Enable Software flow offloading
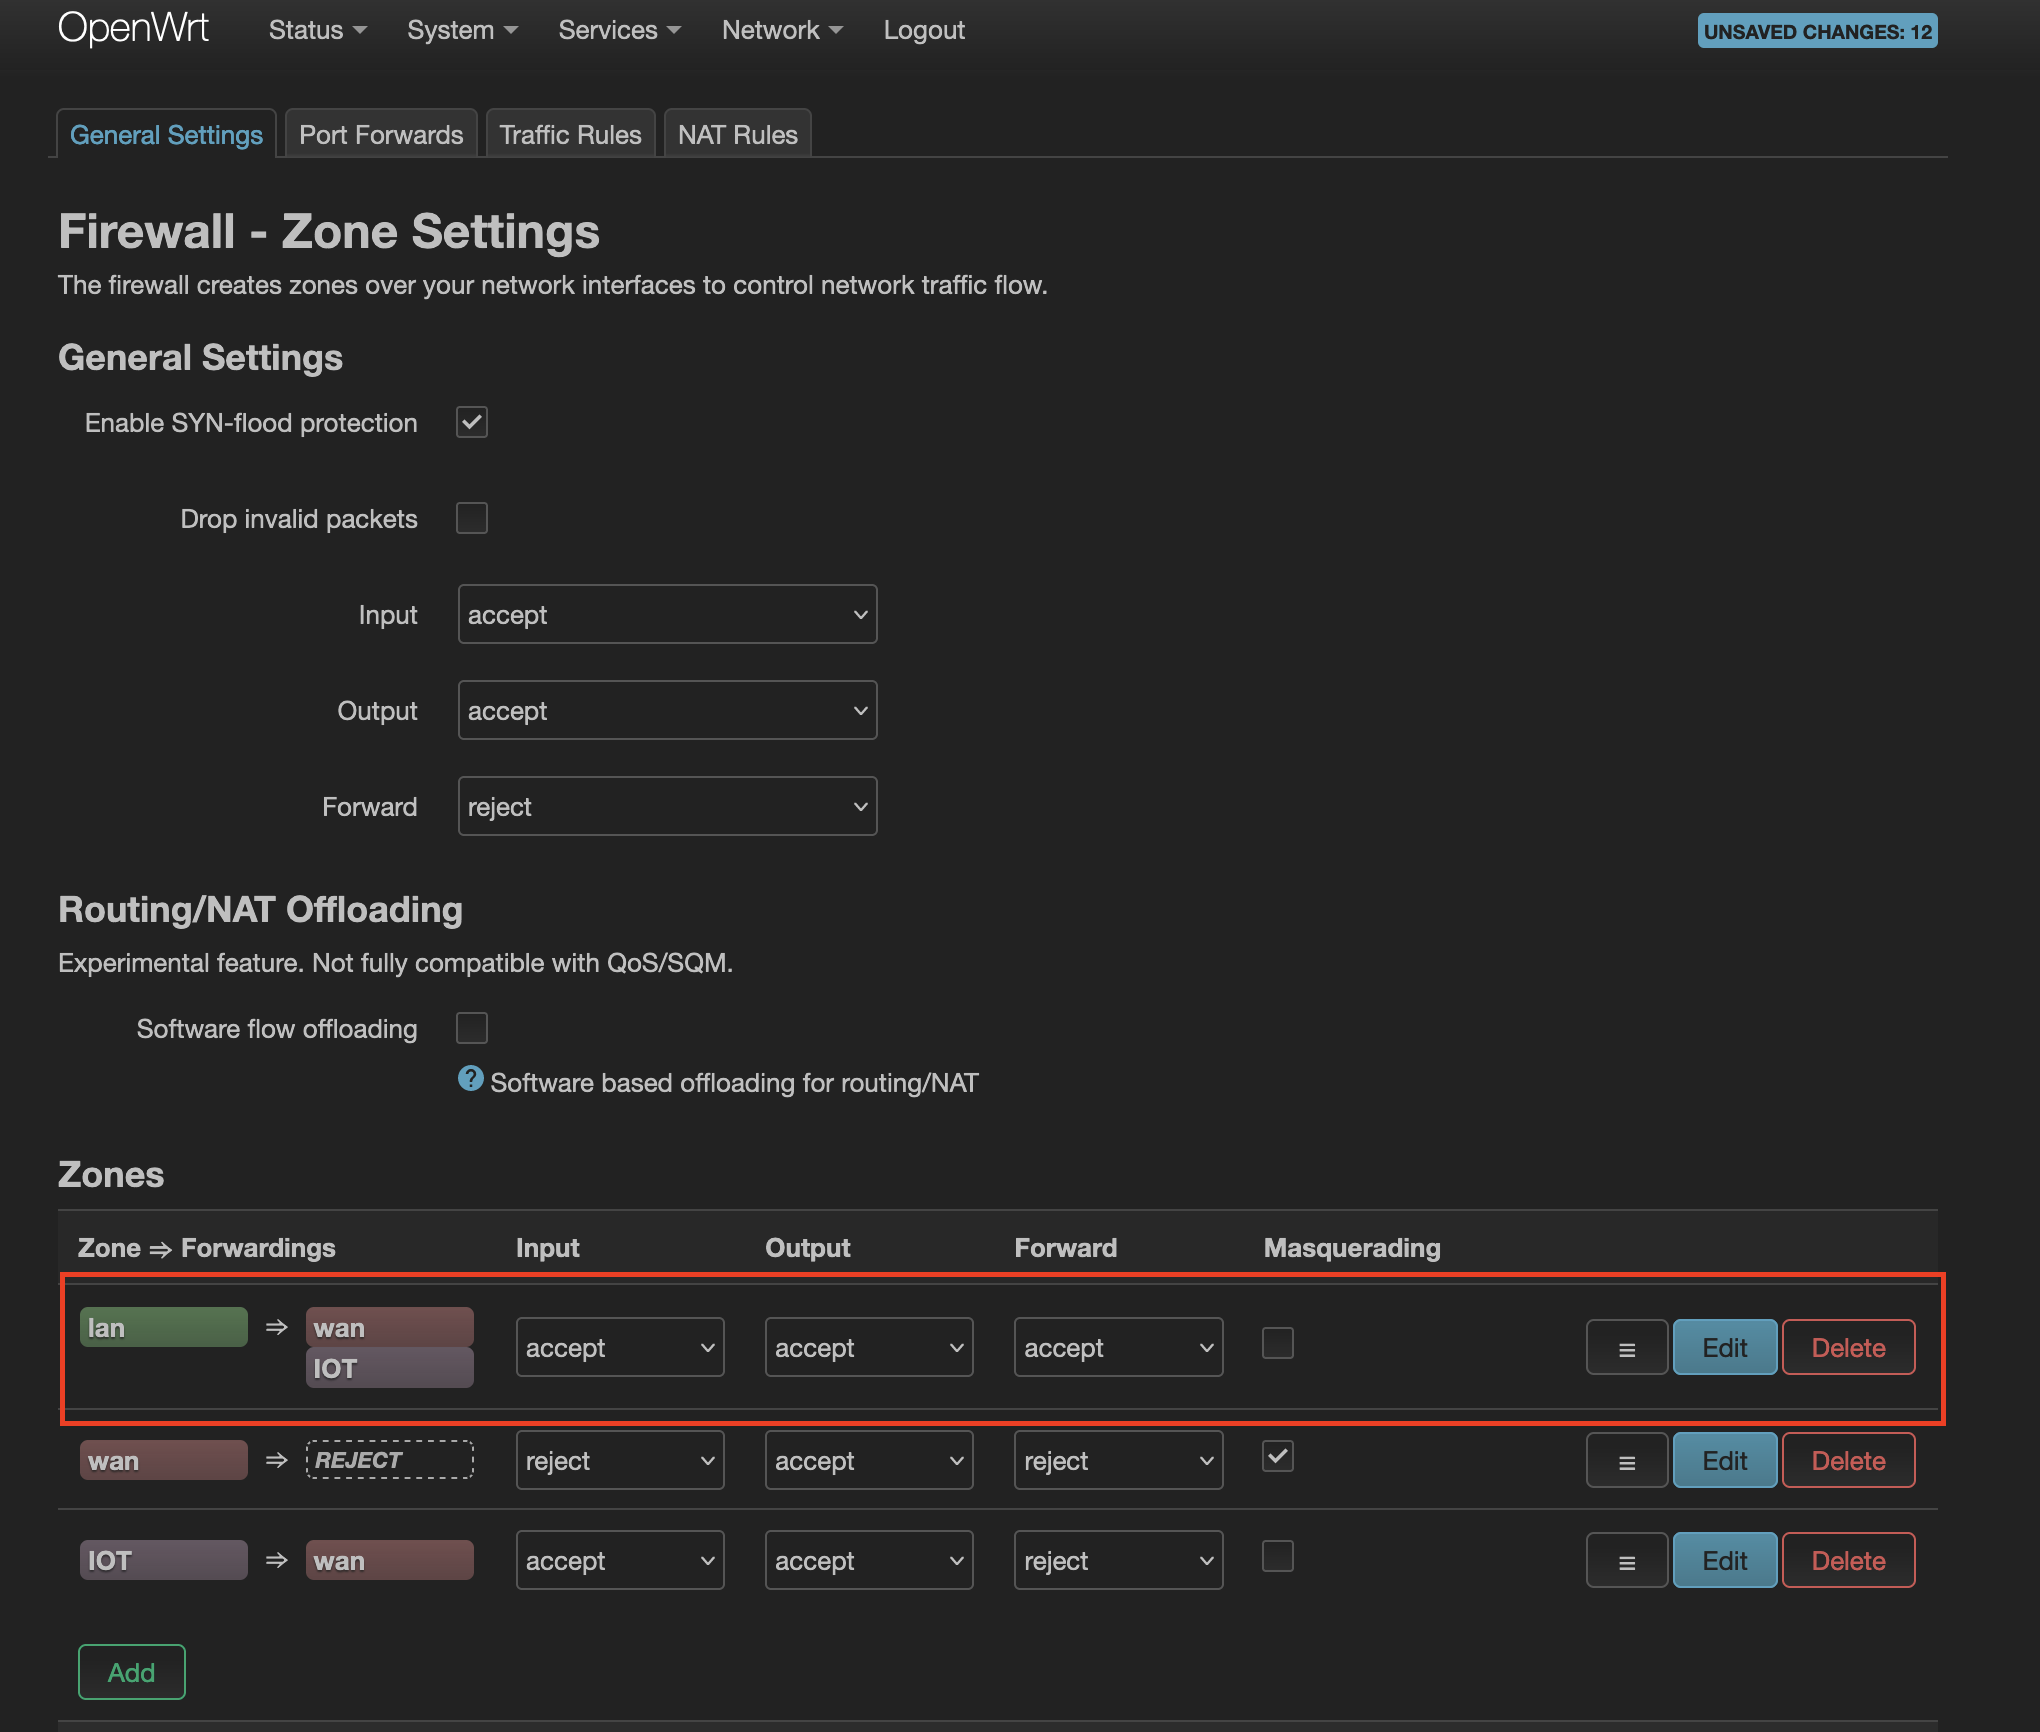2040x1732 pixels. (472, 1028)
